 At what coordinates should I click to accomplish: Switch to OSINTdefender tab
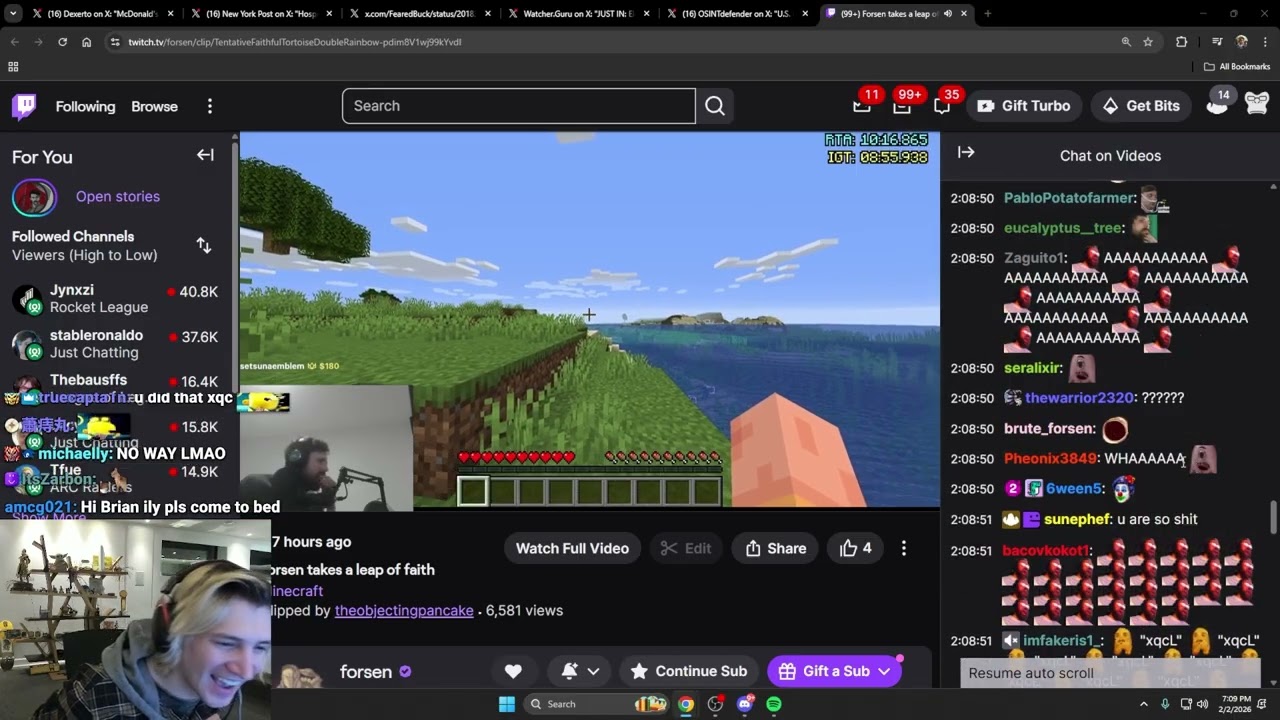click(737, 14)
